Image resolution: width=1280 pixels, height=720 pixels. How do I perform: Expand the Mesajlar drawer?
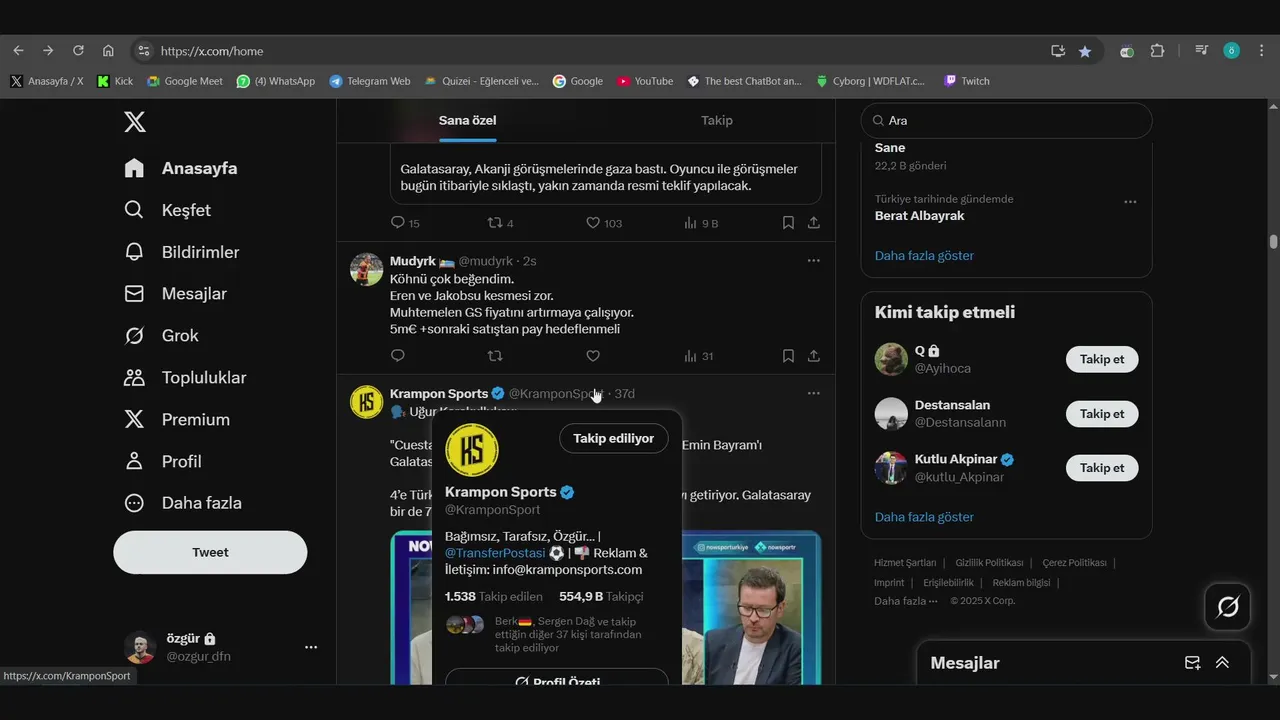point(1222,663)
